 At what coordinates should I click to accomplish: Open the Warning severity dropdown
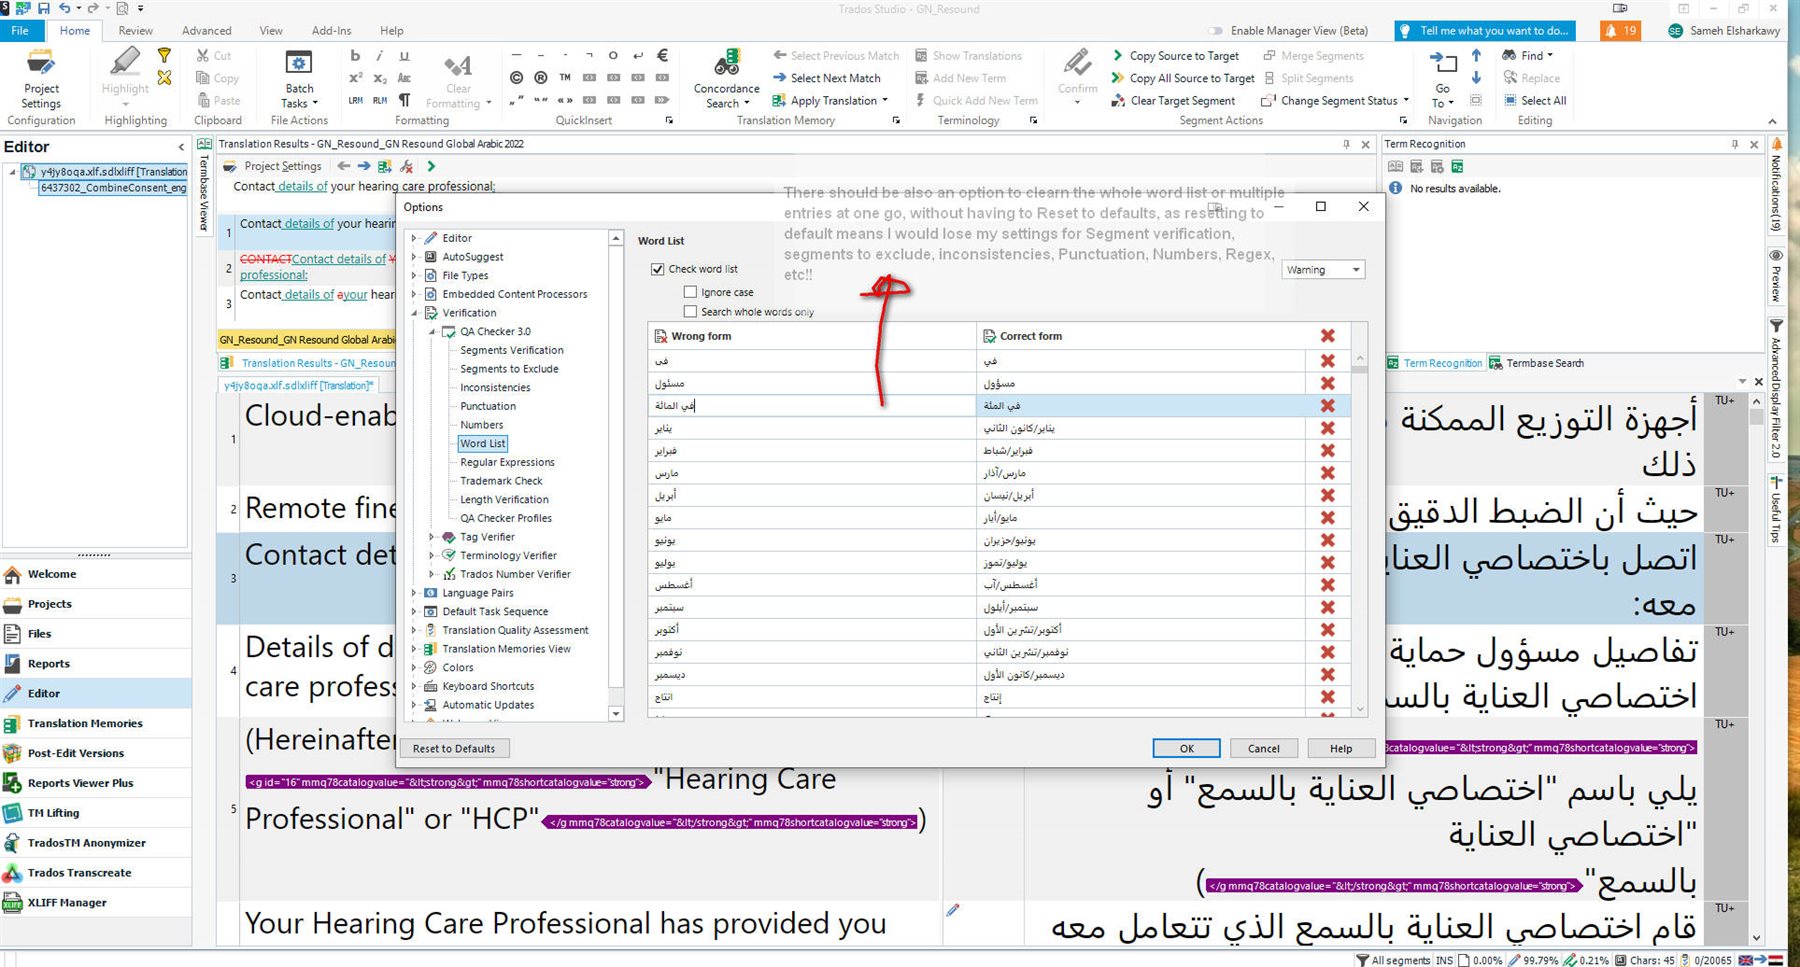click(1323, 270)
